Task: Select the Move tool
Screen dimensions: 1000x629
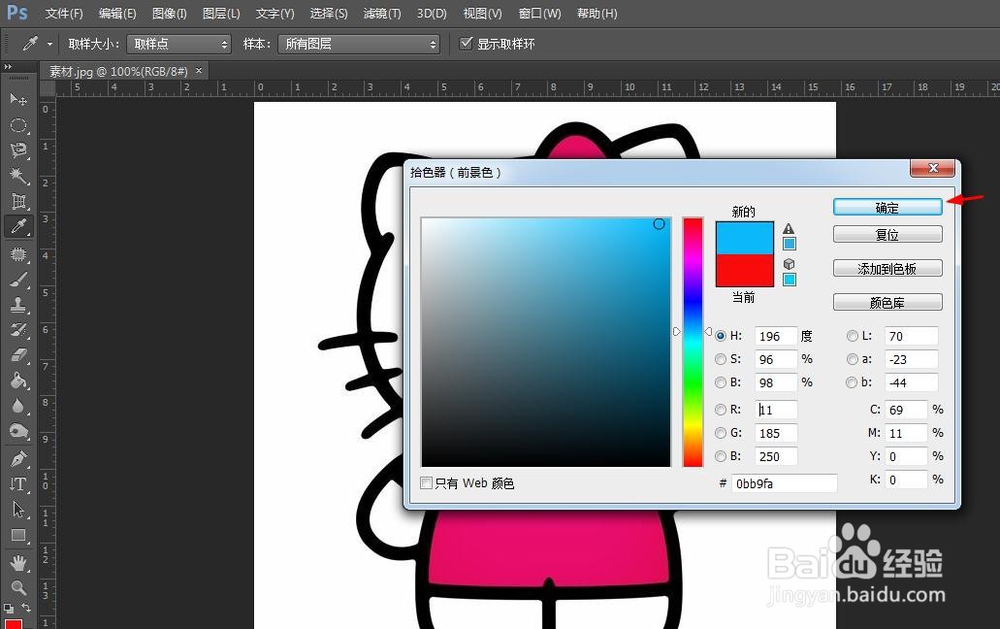Action: [18, 100]
